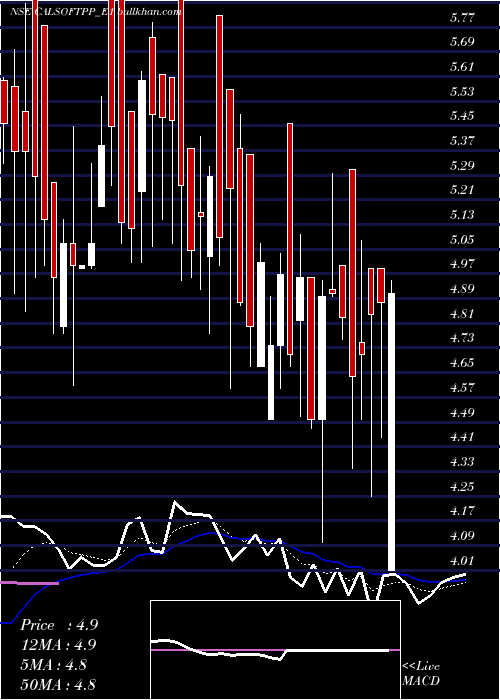Click the 5.77 price axis label

click(462, 18)
